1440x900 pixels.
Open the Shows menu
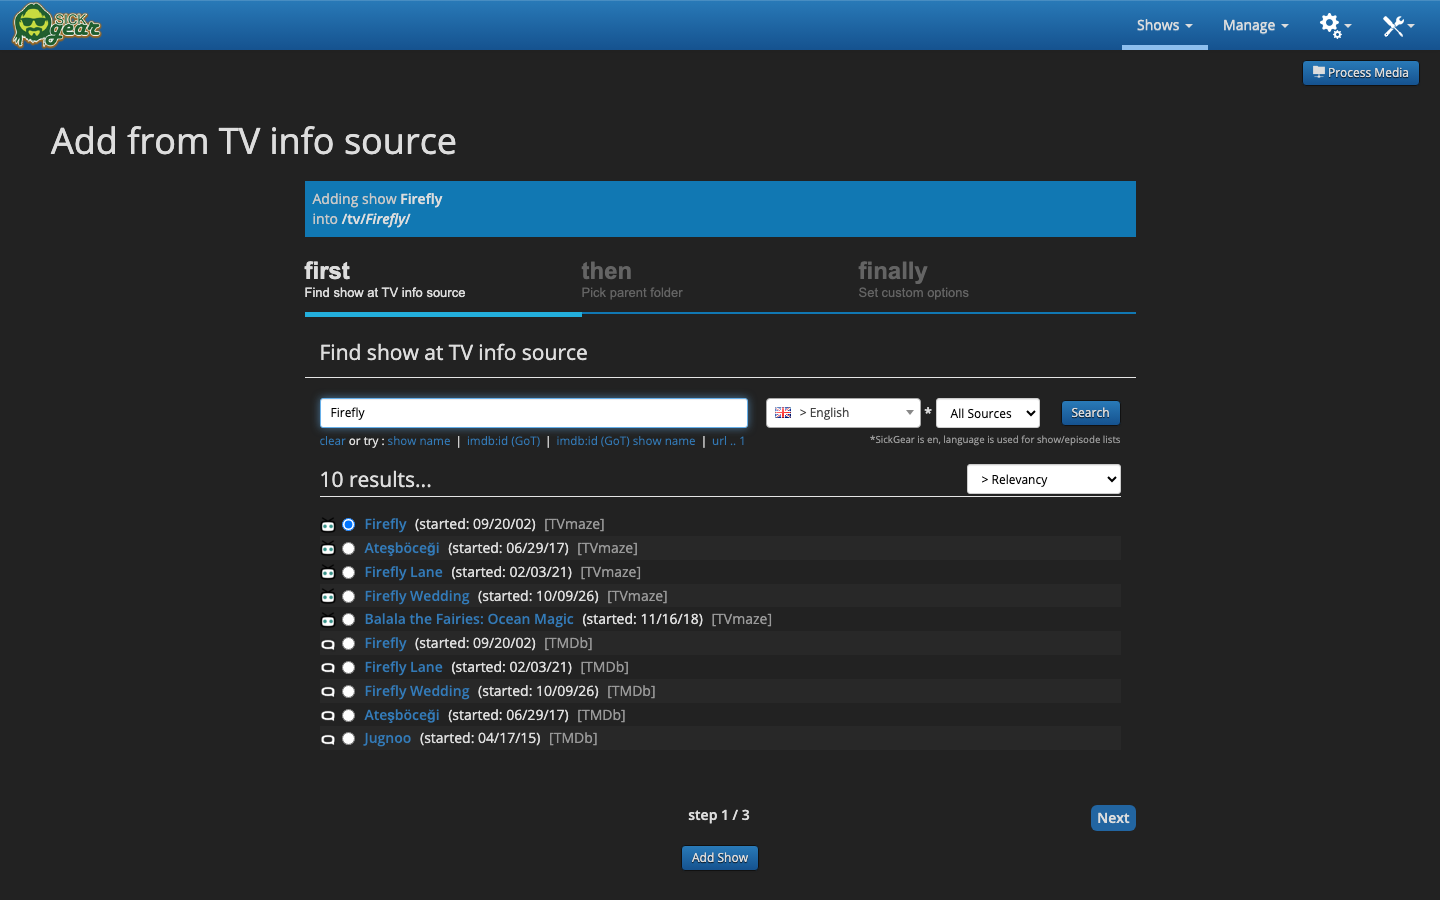point(1164,25)
